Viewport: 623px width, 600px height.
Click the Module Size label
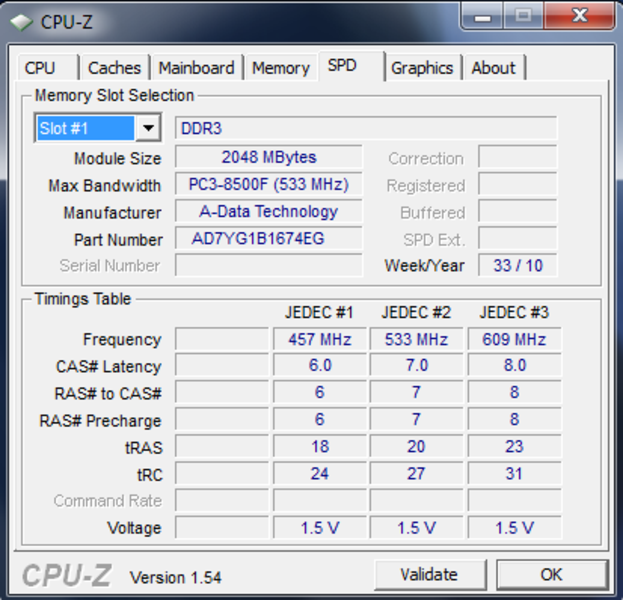[x=118, y=159]
